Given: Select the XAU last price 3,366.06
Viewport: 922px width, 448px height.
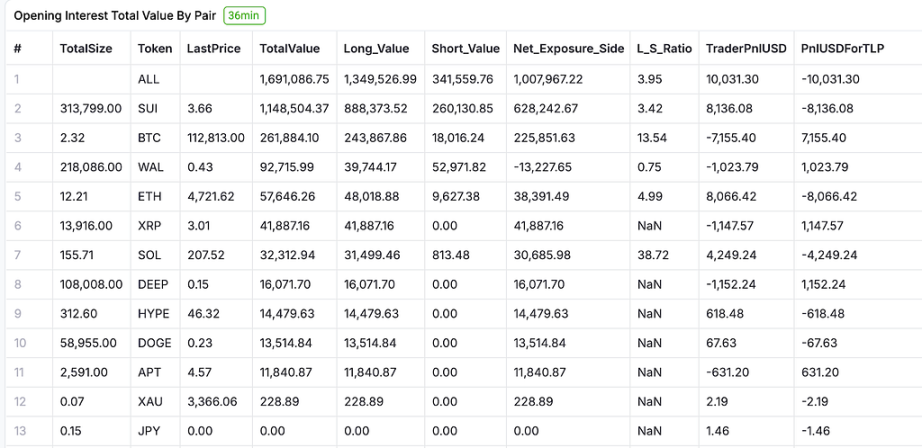Looking at the screenshot, I should coord(213,400).
